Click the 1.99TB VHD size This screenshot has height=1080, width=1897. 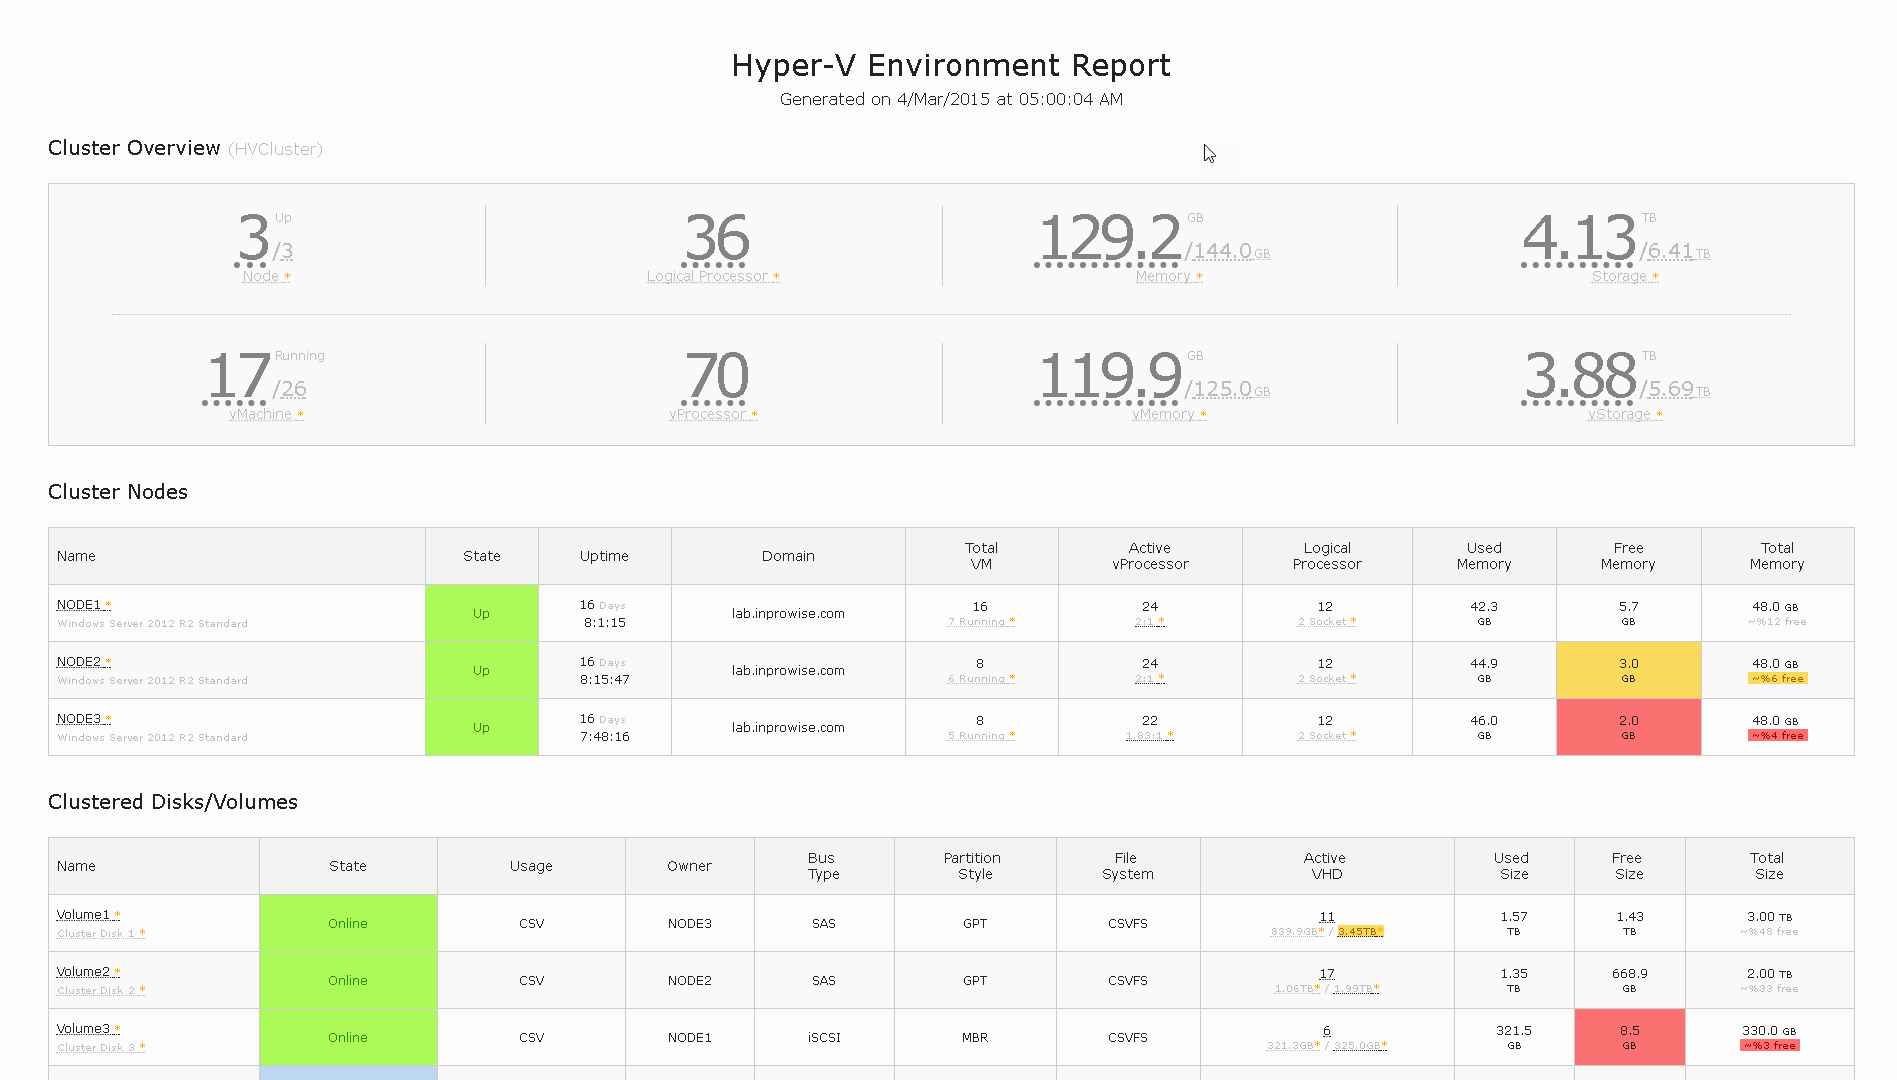pyautogui.click(x=1353, y=989)
